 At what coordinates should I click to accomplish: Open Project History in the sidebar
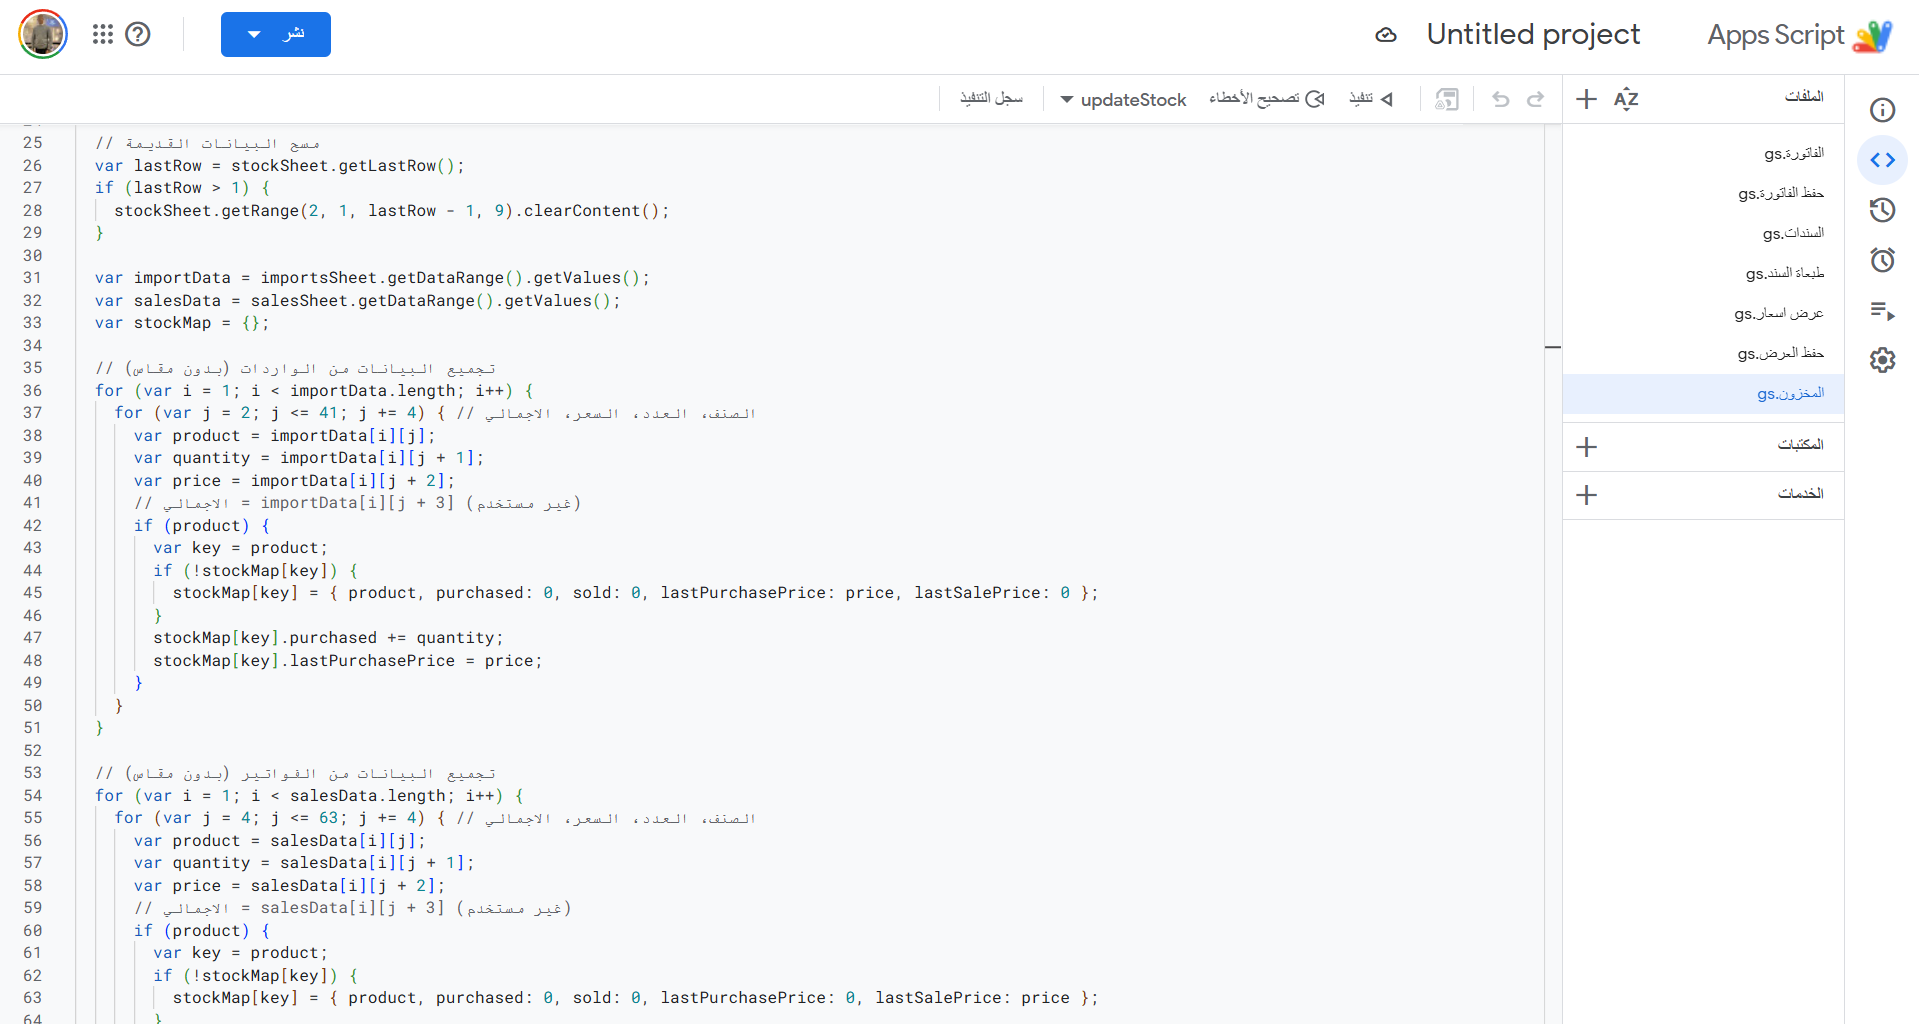click(x=1882, y=210)
